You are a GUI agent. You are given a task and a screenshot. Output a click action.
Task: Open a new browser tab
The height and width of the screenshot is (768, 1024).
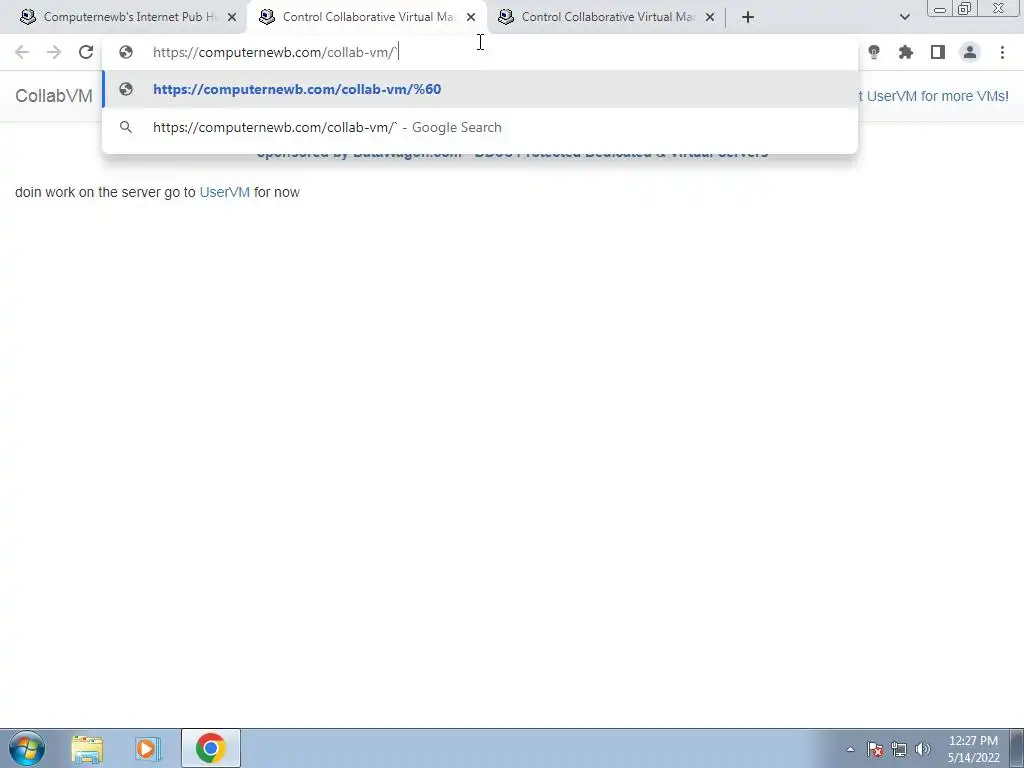748,17
